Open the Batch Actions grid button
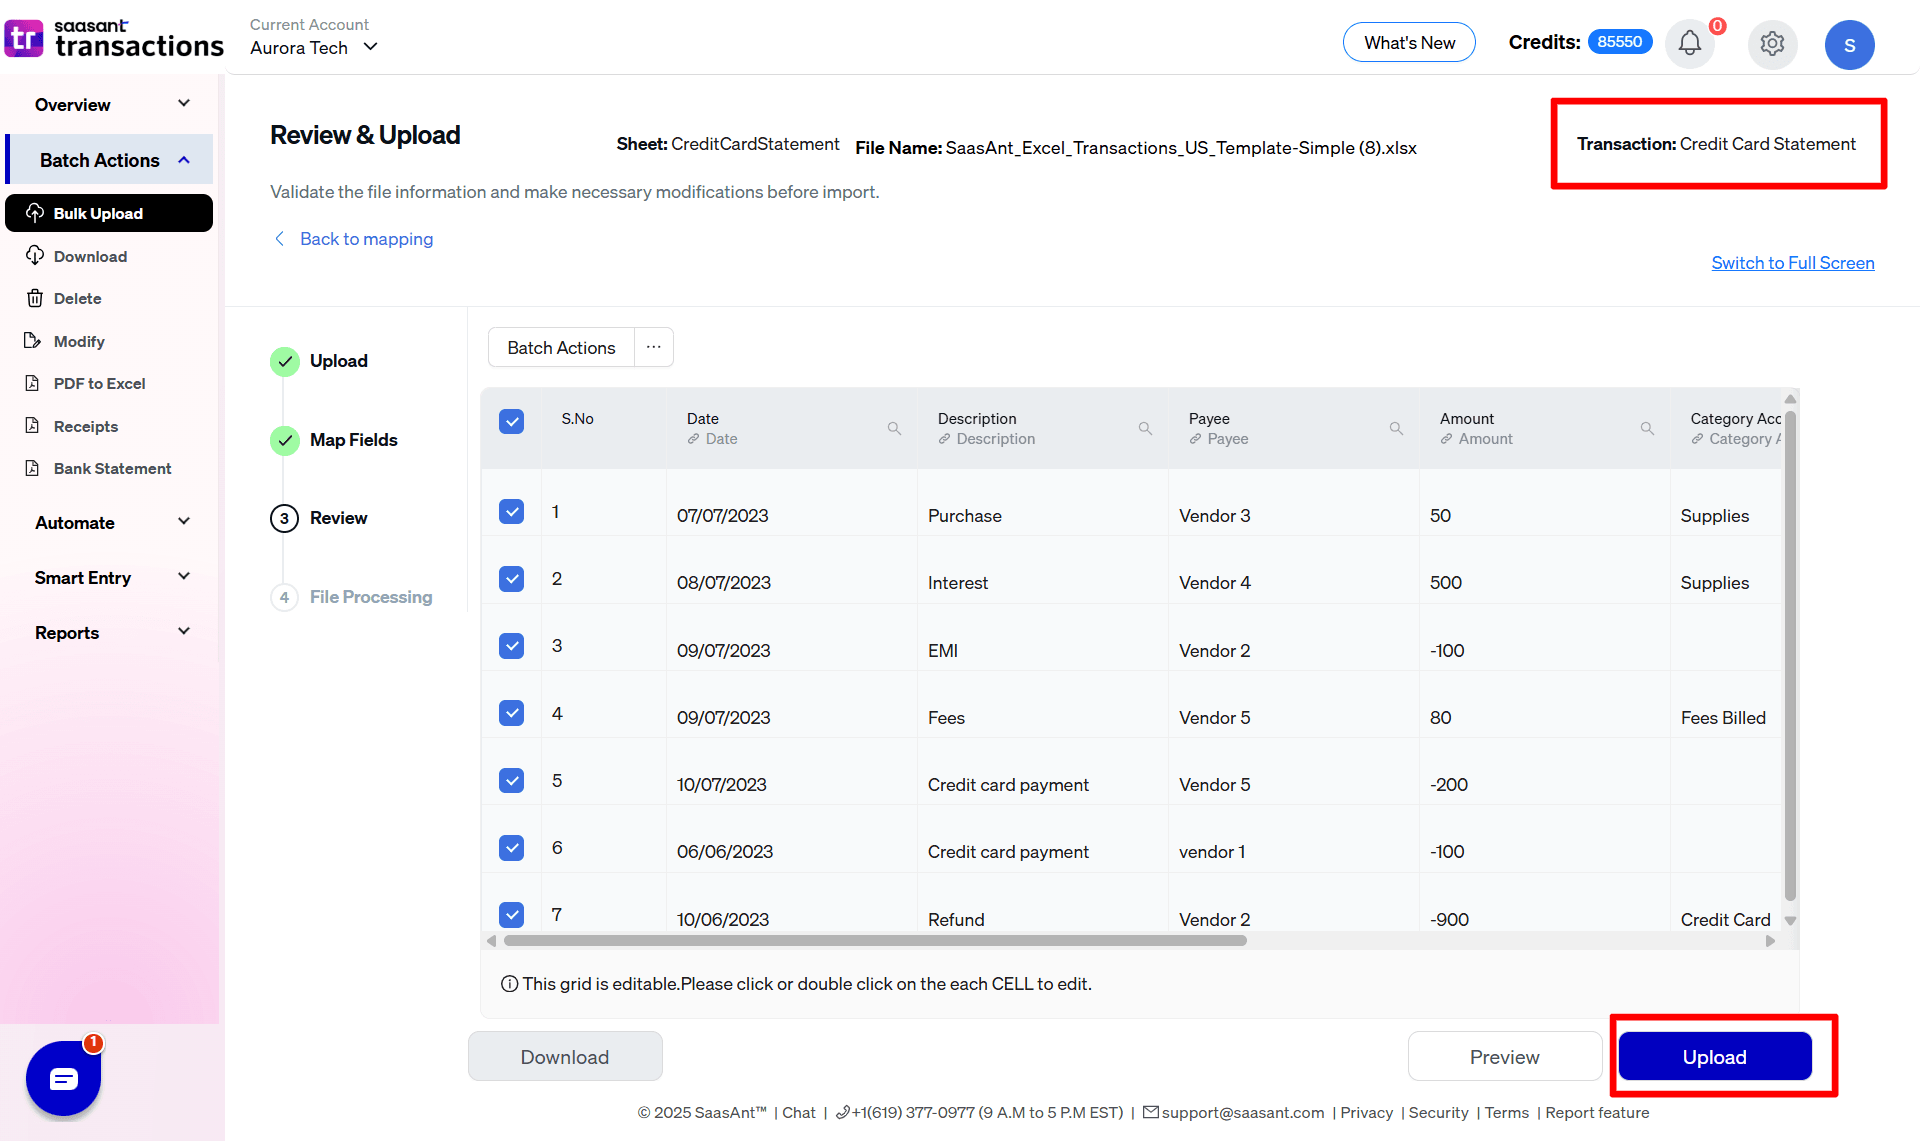The image size is (1920, 1142). point(561,347)
